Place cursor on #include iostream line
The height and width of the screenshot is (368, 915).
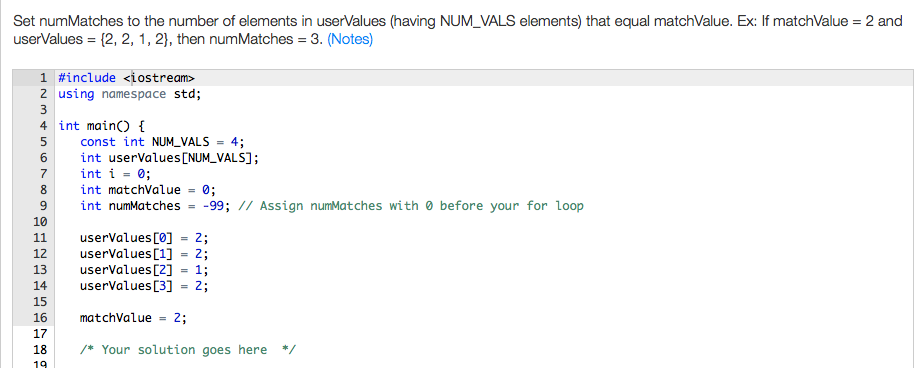(x=126, y=78)
